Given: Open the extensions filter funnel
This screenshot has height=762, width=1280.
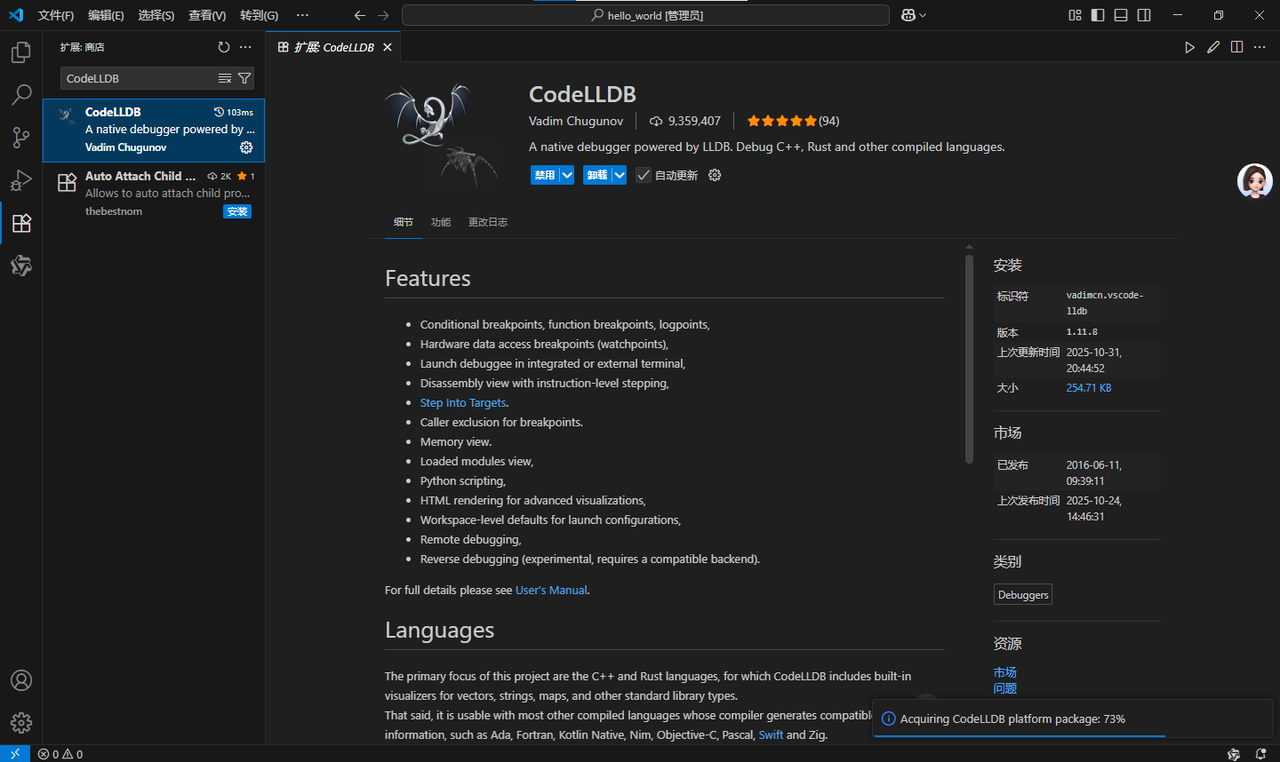Looking at the screenshot, I should click(244, 78).
